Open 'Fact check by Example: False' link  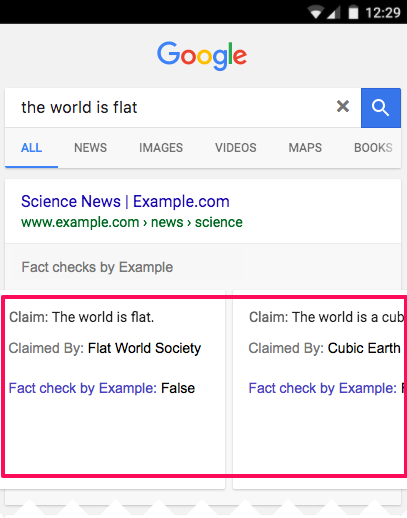pos(102,388)
